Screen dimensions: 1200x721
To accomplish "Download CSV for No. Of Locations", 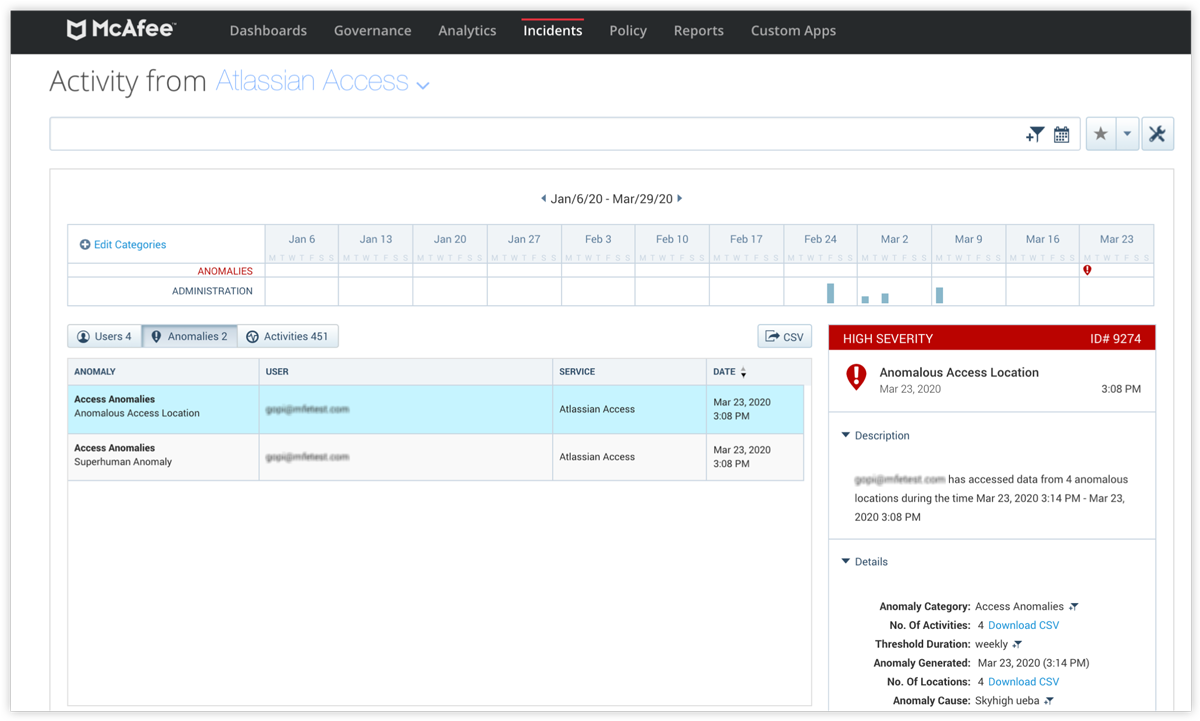I will [x=1023, y=681].
